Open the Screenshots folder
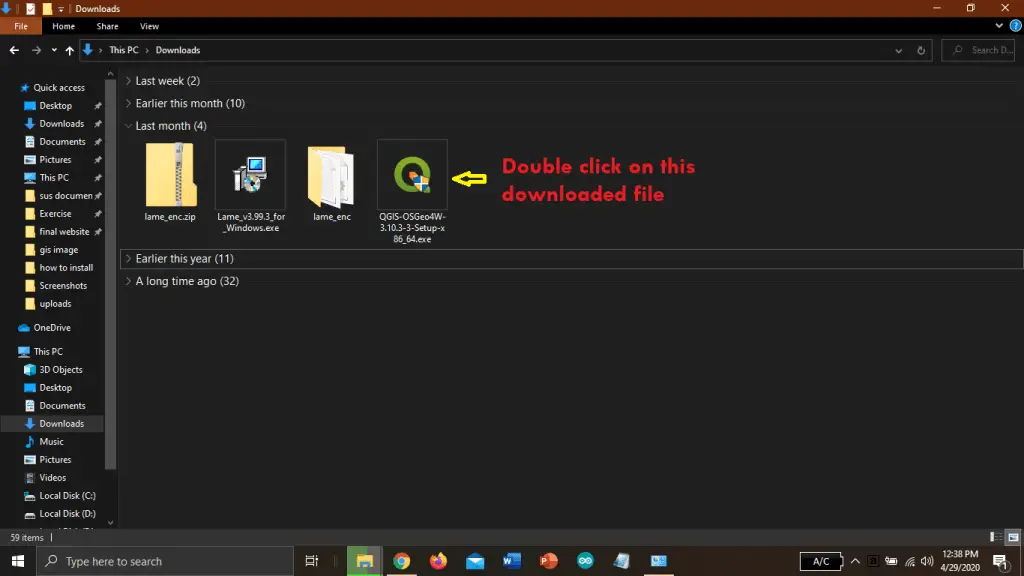1024x576 pixels. 63,285
